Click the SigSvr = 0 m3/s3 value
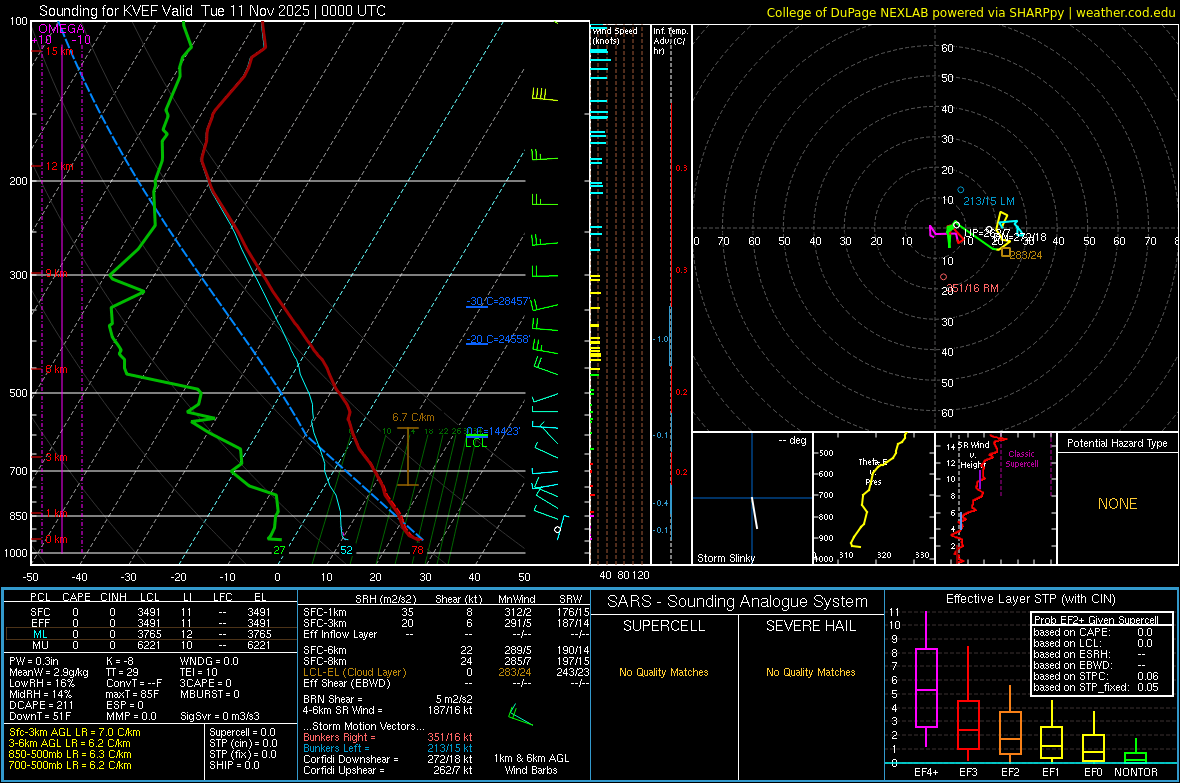1180x783 pixels. (220, 716)
